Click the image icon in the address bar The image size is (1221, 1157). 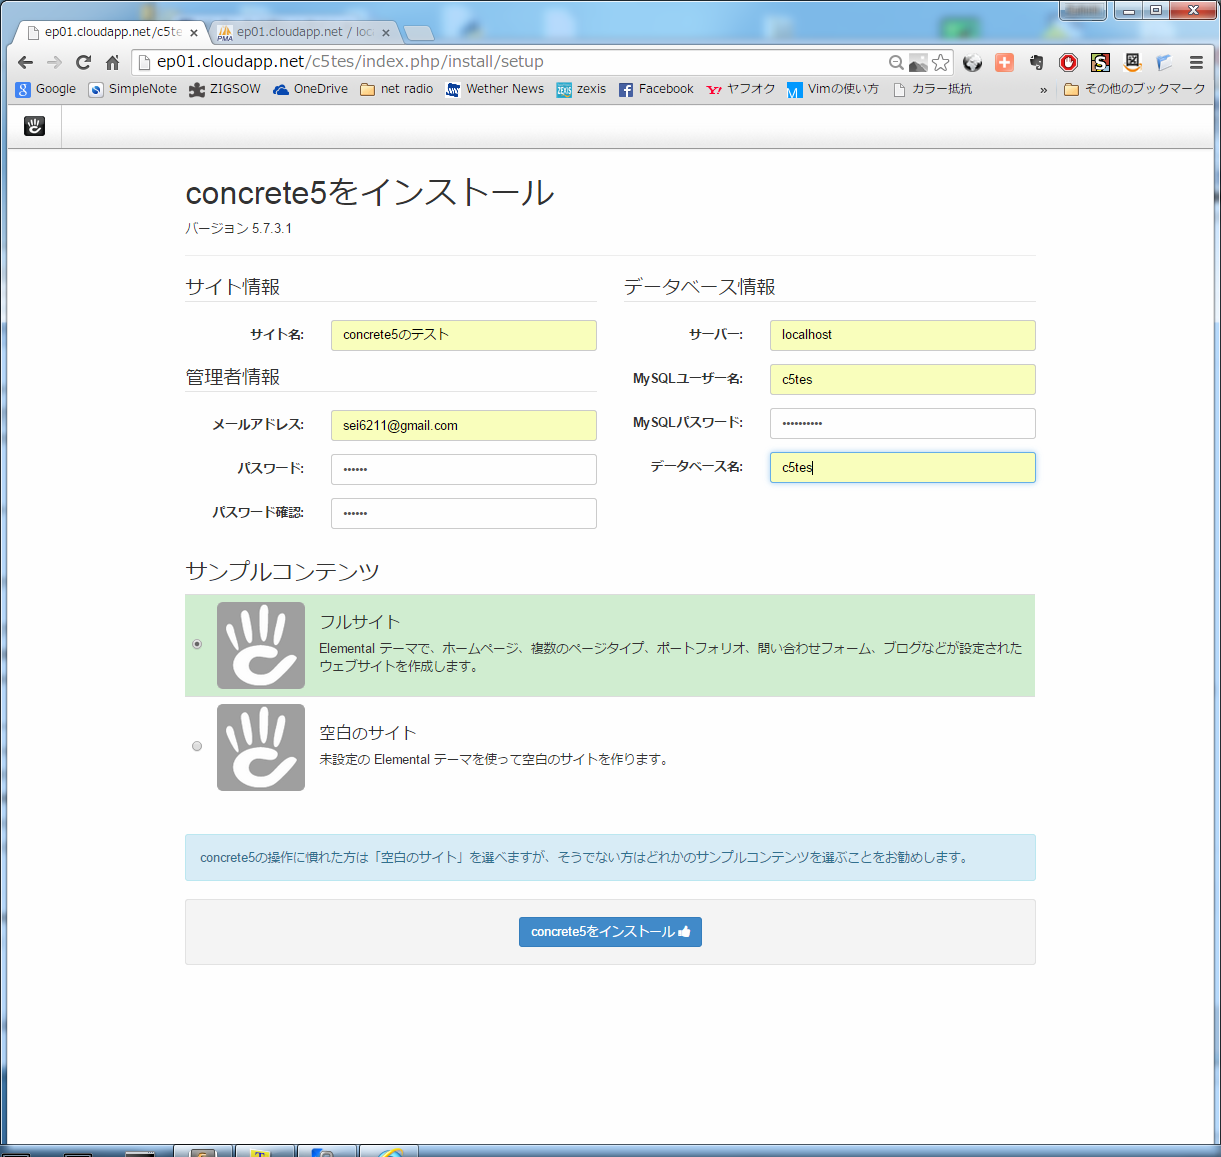[x=918, y=62]
